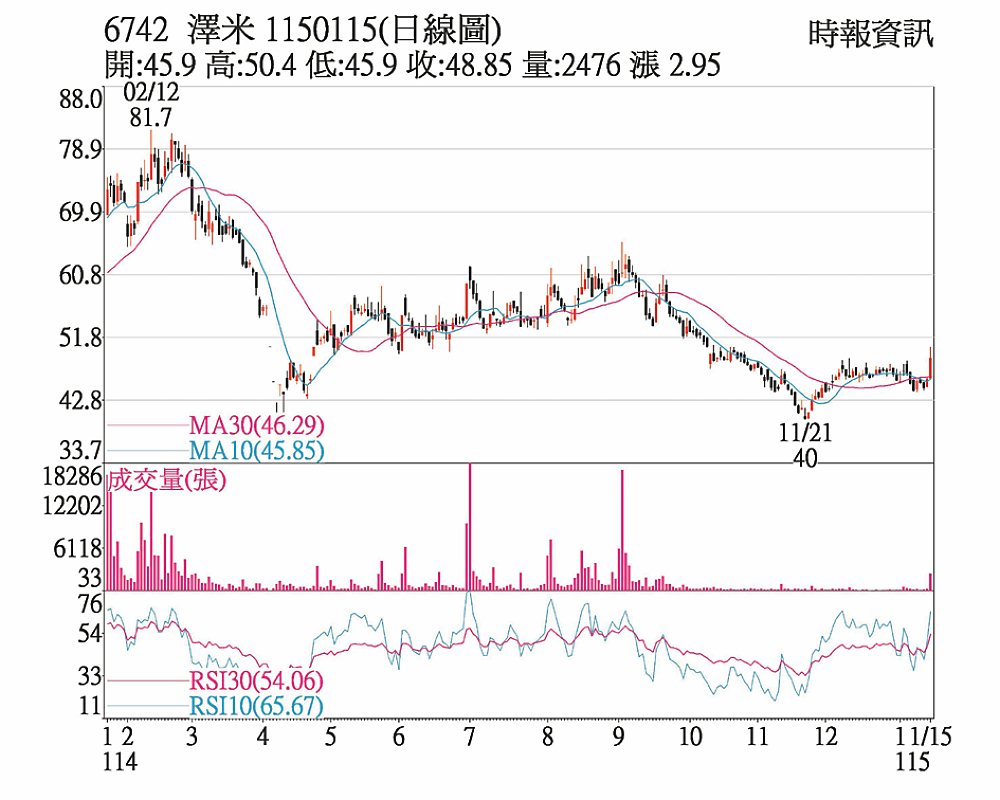Viewport: 1000px width, 800px height.
Task: Click the MA10(45.85) legend label
Action: (x=255, y=451)
